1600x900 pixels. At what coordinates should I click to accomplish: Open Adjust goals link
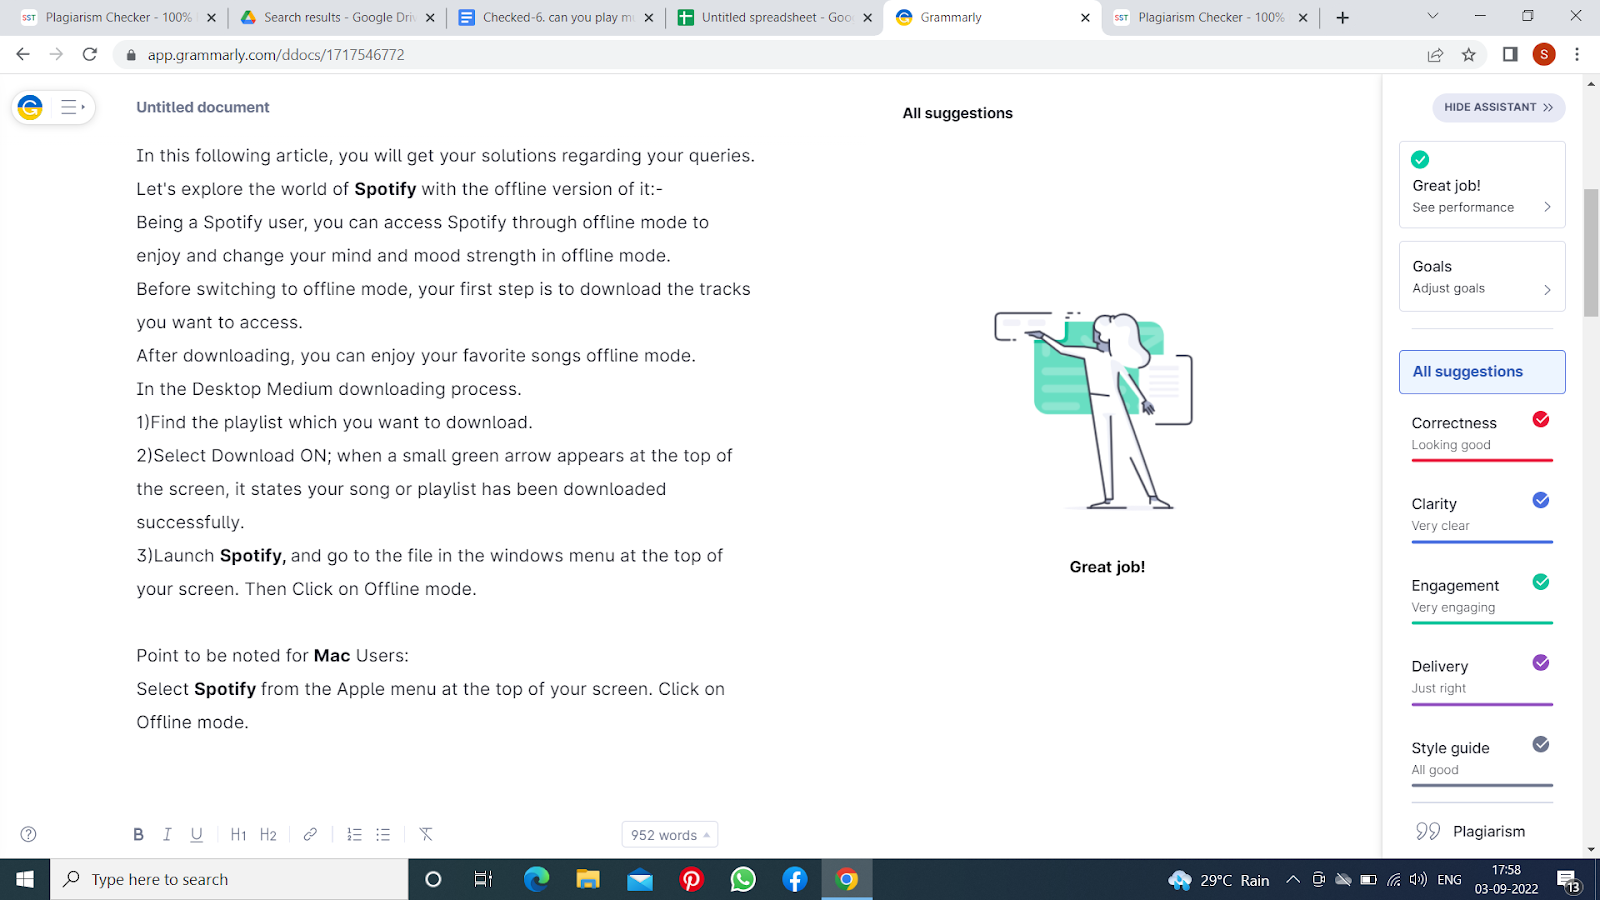[1448, 288]
